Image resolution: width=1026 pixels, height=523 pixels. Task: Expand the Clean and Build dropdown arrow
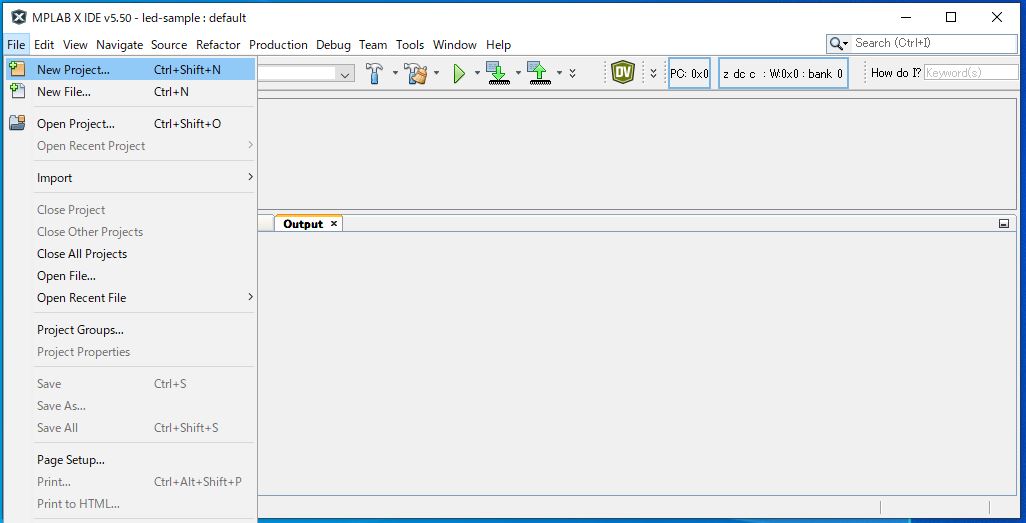click(436, 73)
